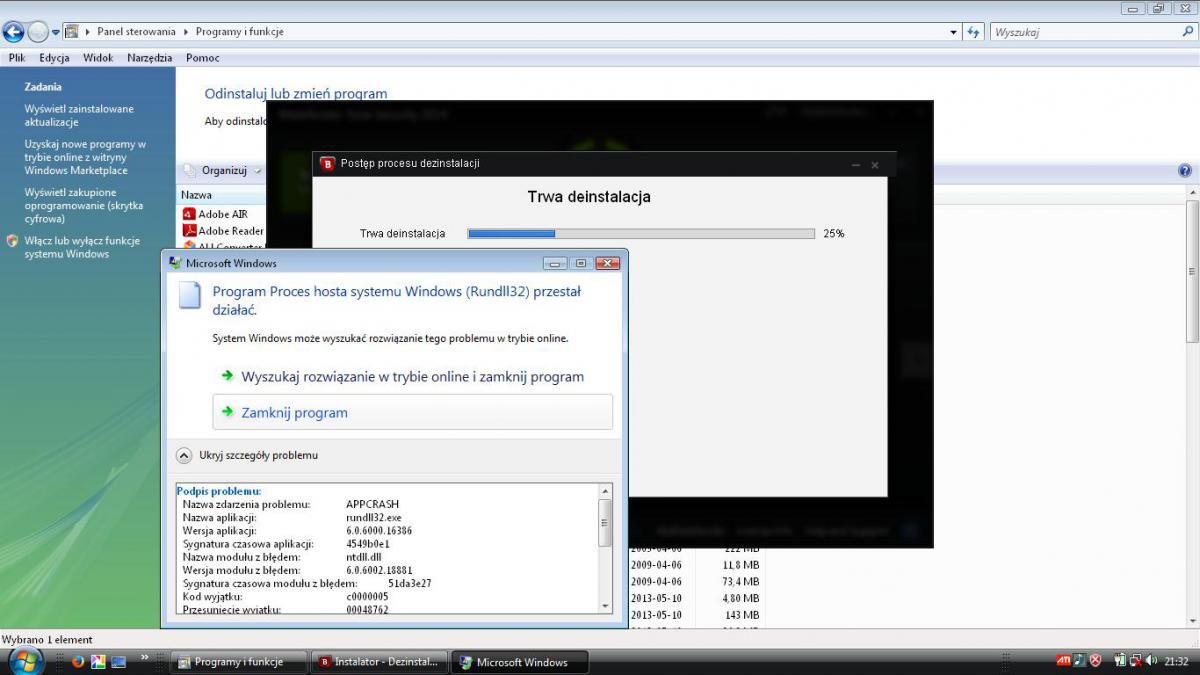Switch to Microsoft Windows taskbar button
The width and height of the screenshot is (1200, 675).
tap(520, 662)
